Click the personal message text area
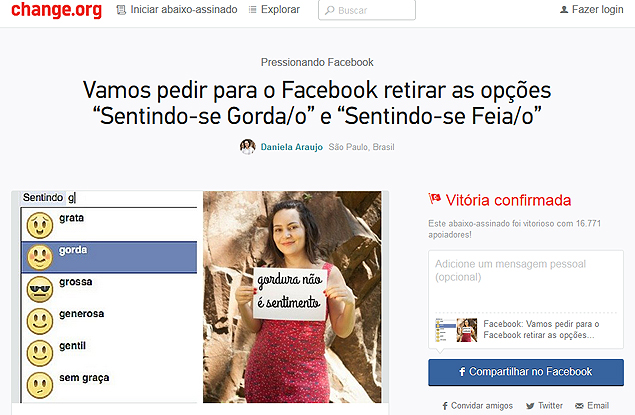Screen dimensions: 635x415 (x=526, y=281)
